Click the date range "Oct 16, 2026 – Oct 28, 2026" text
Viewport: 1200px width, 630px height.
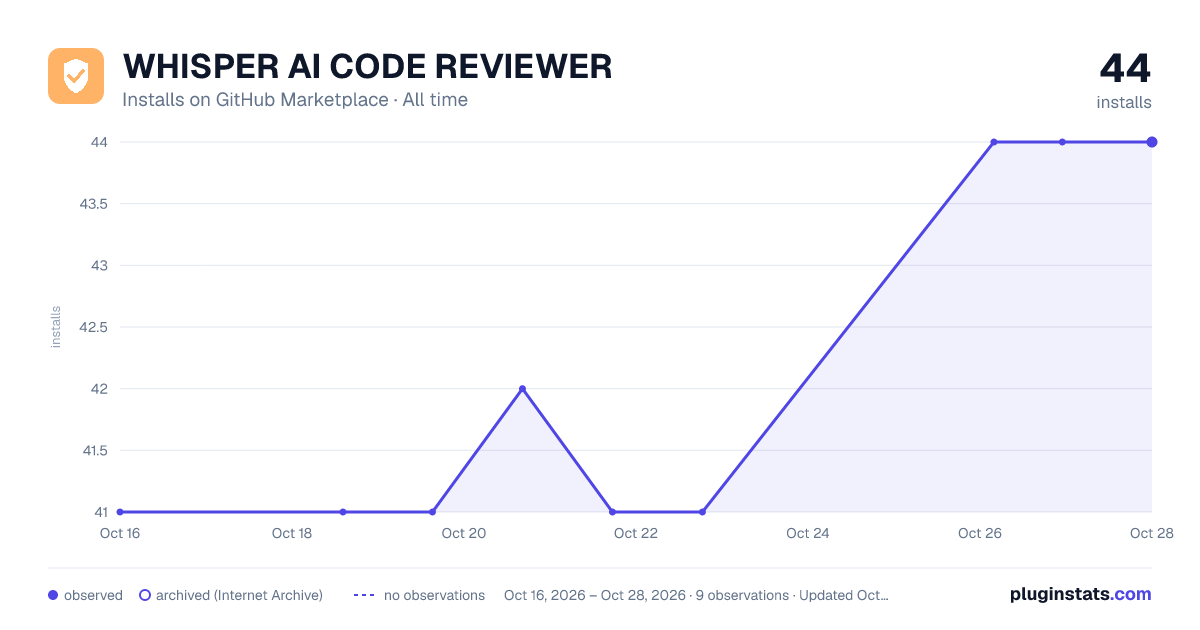(x=595, y=595)
